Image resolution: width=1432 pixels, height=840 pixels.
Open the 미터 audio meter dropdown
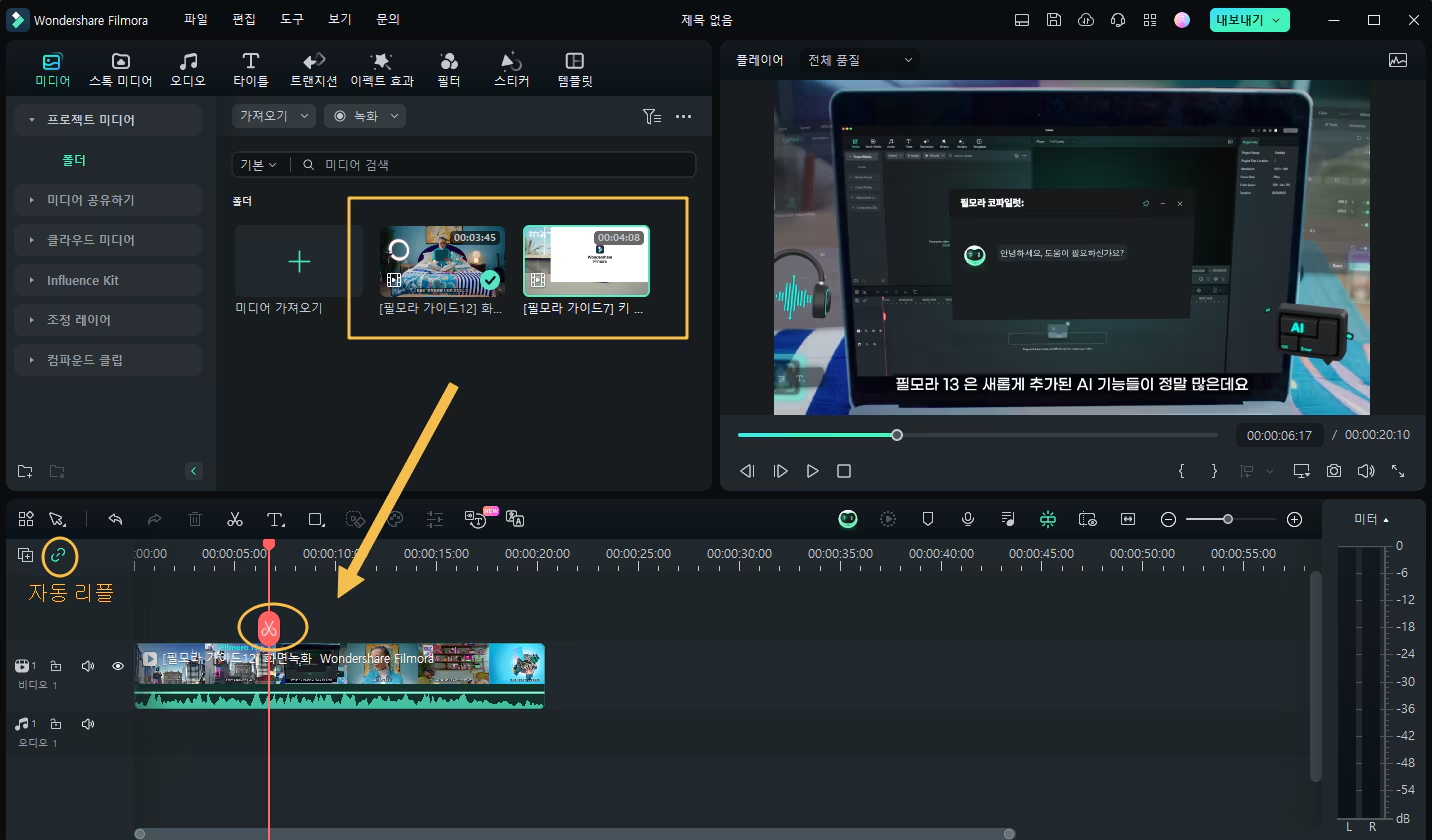point(1372,519)
